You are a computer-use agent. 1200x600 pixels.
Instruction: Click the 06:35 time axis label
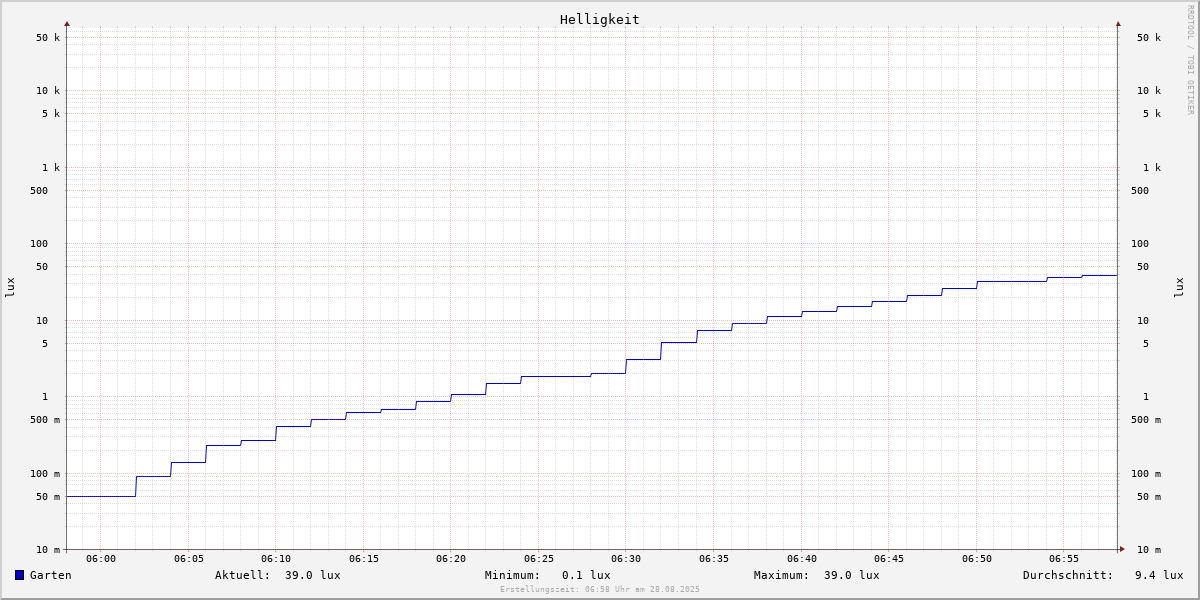714,559
